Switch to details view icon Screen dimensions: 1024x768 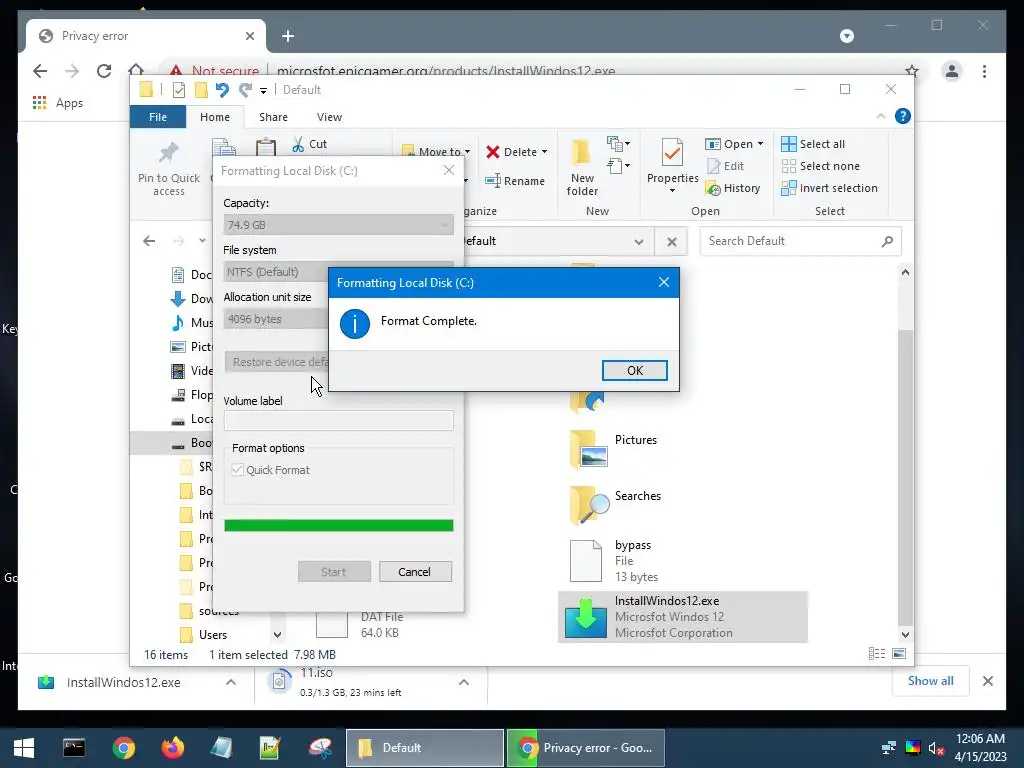[877, 654]
